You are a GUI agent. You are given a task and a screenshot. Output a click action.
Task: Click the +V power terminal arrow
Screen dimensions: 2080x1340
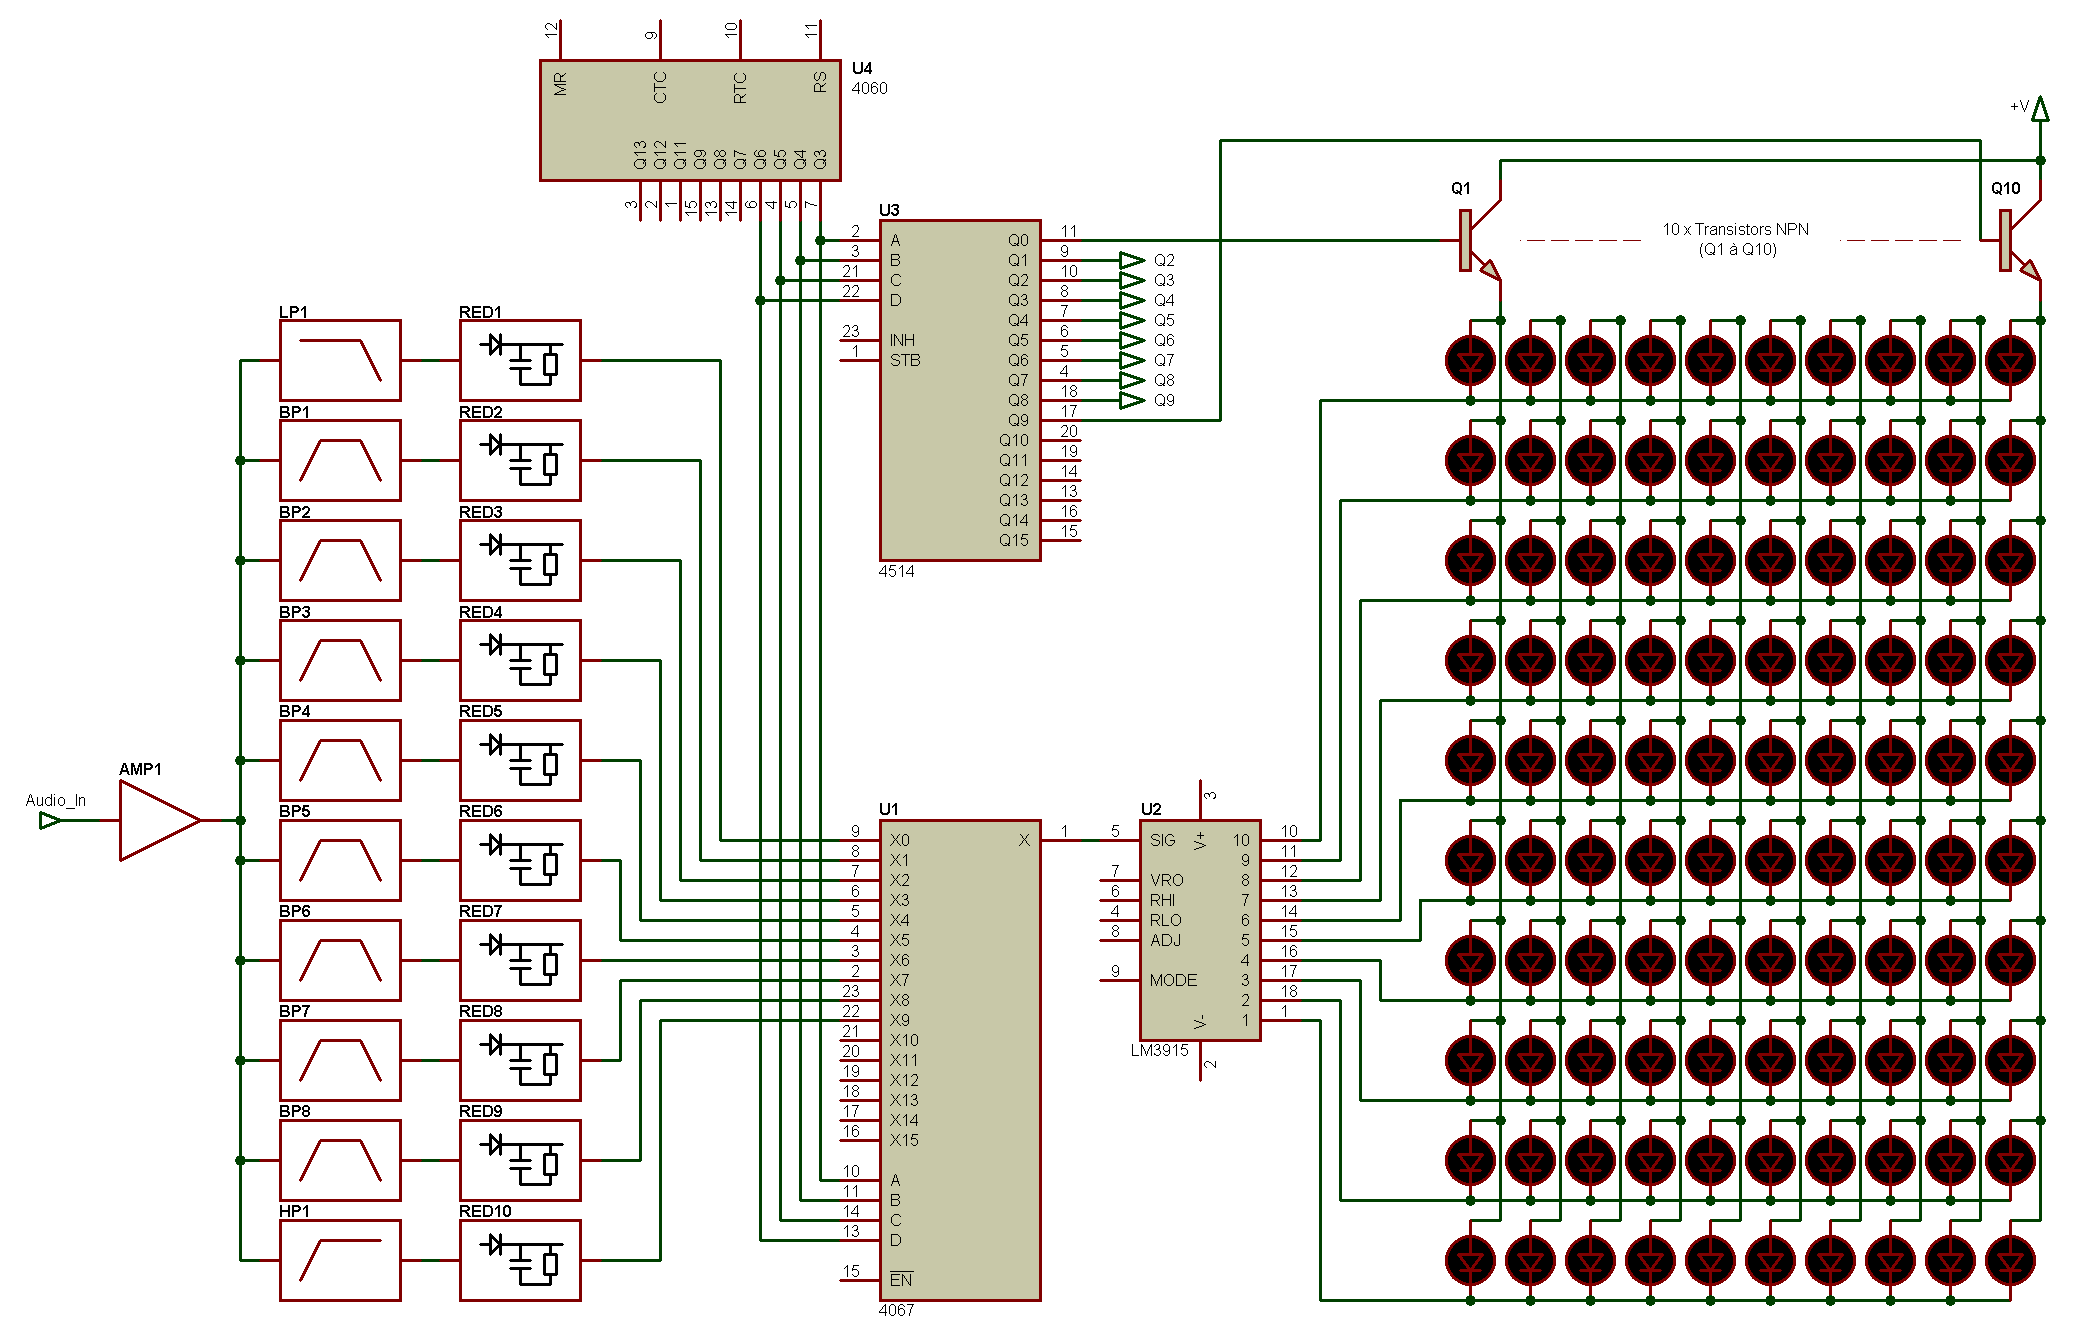pos(2040,109)
